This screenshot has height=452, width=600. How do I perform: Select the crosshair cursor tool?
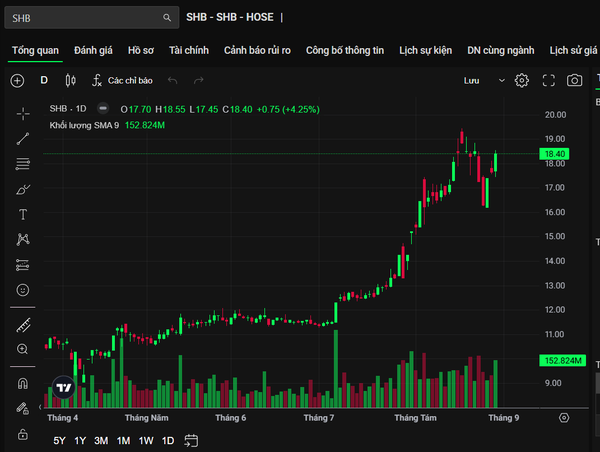click(23, 114)
